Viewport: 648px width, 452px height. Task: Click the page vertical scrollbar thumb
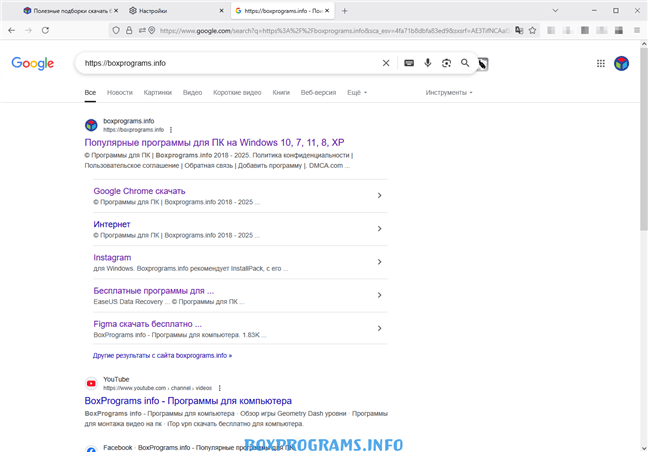(644, 138)
